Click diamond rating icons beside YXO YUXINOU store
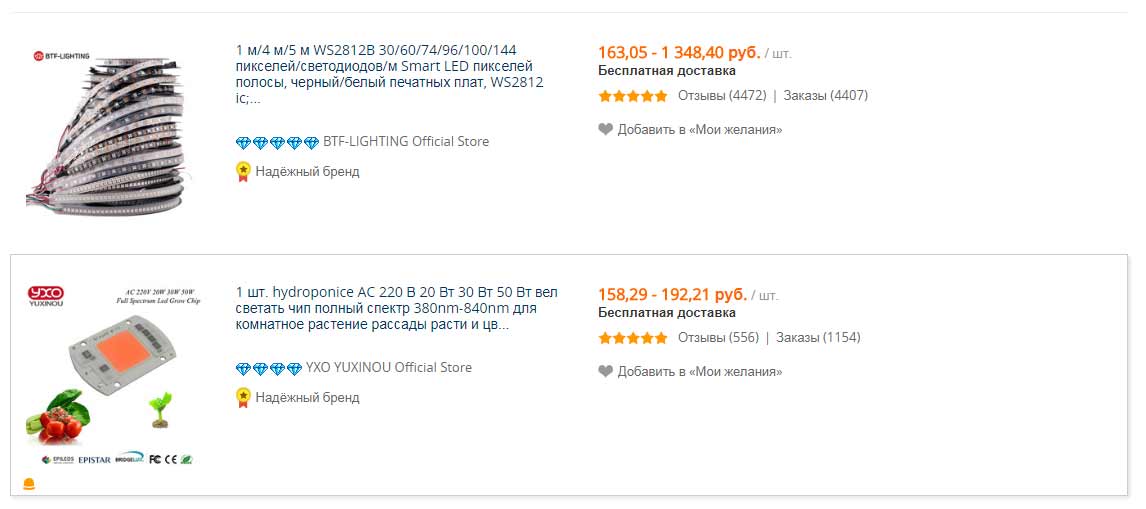1146x509 pixels. pyautogui.click(x=269, y=369)
